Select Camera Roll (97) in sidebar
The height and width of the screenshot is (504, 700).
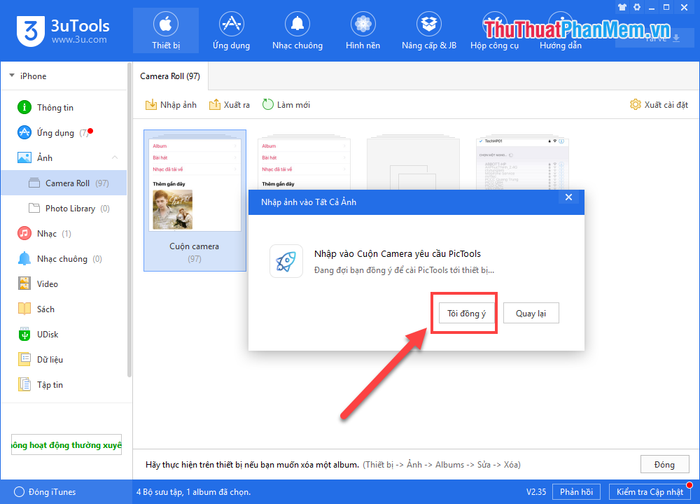click(63, 183)
